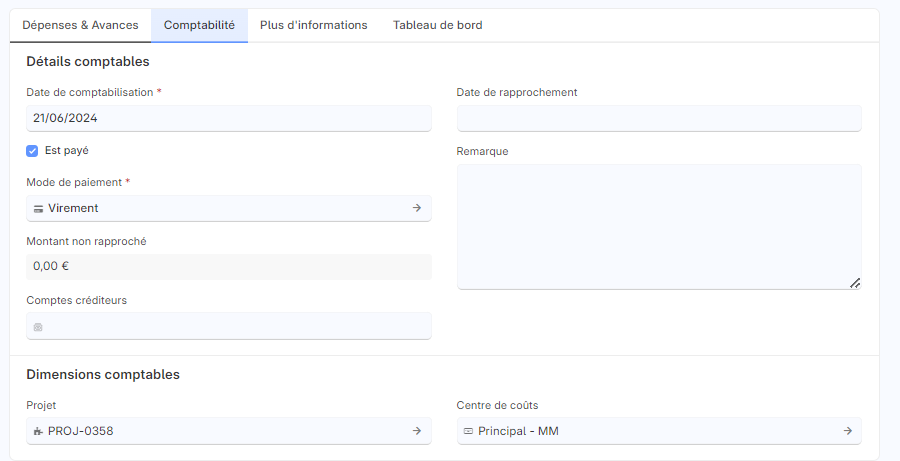Switch to the Dépenses & Avances tab
900x461 pixels.
80,25
